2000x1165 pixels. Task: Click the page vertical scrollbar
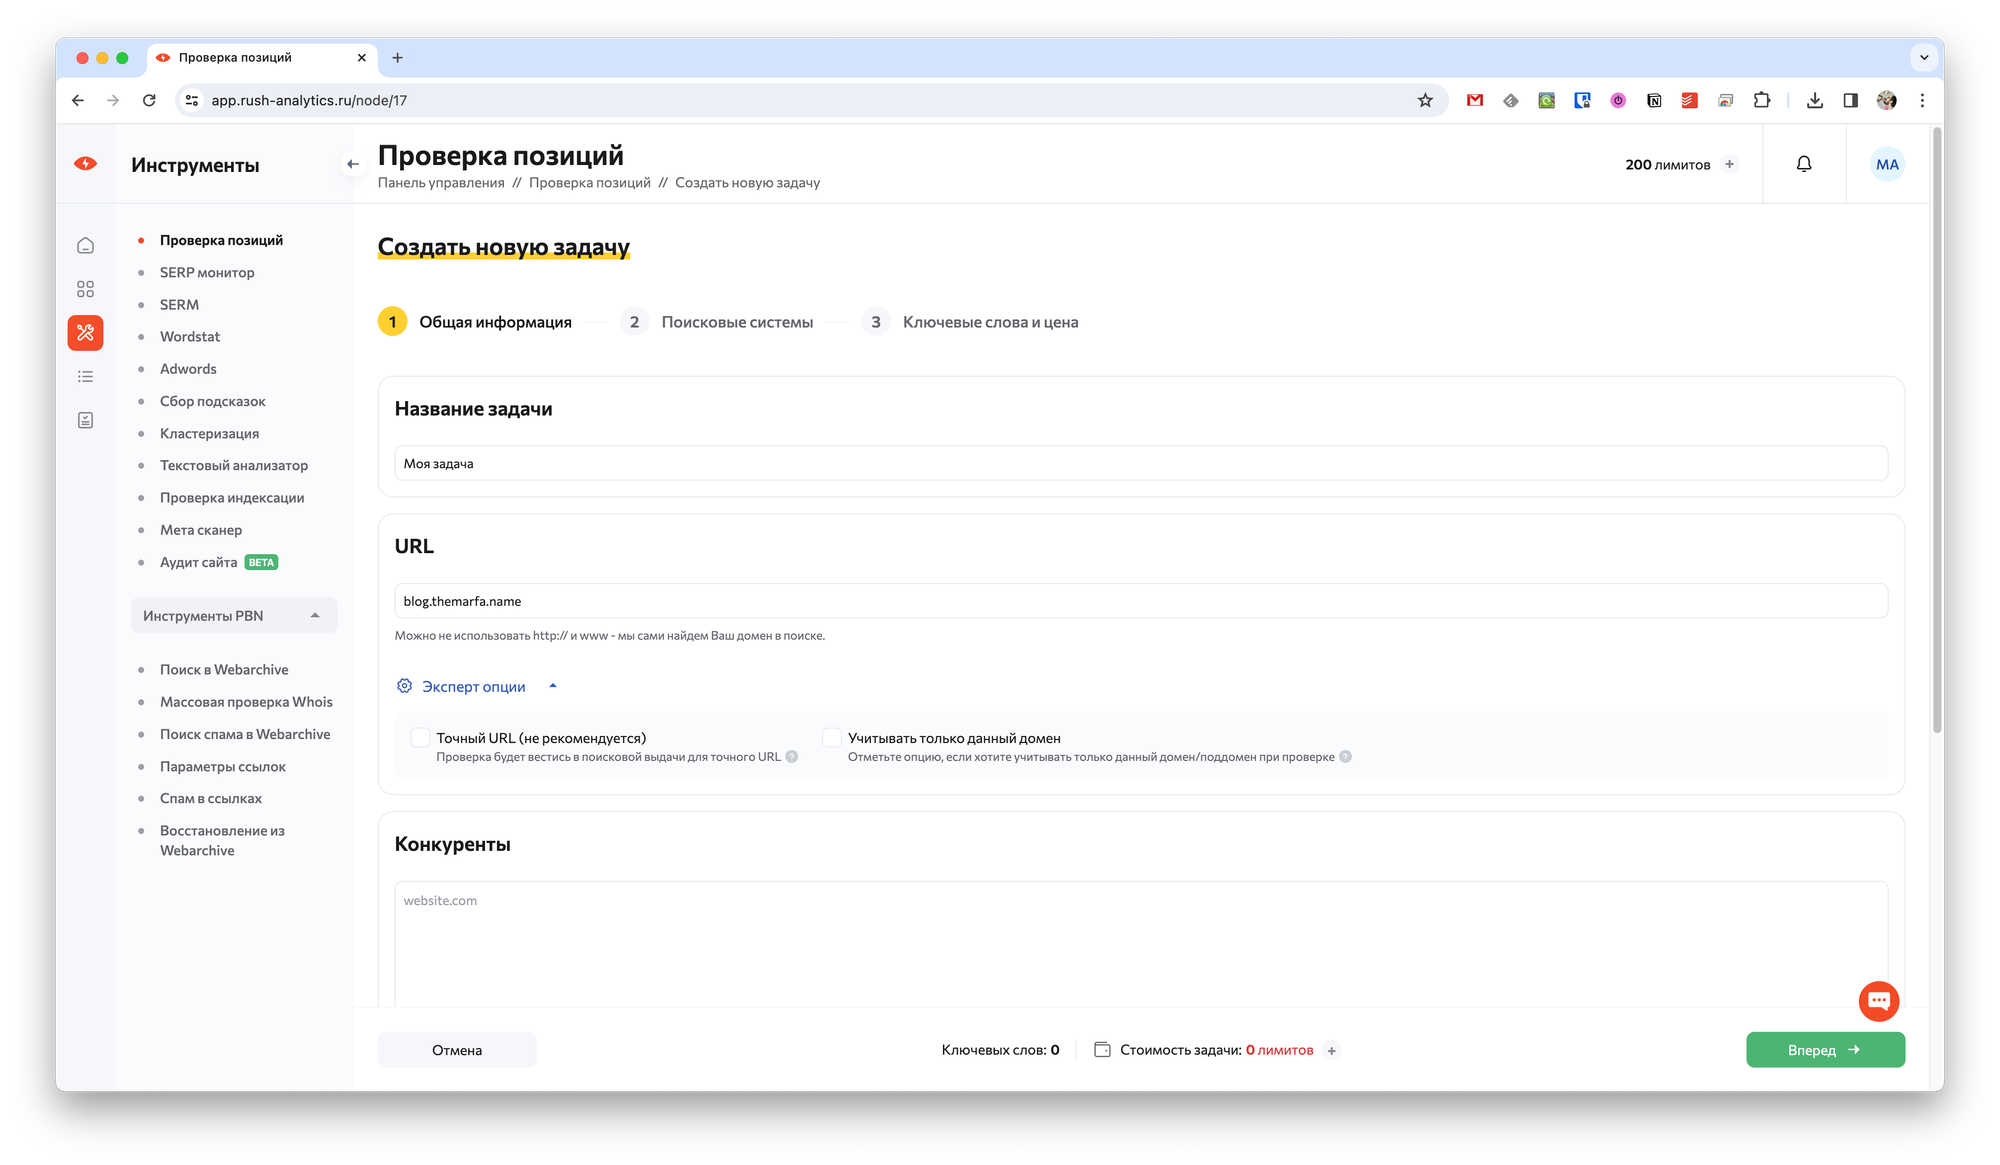click(x=1937, y=430)
